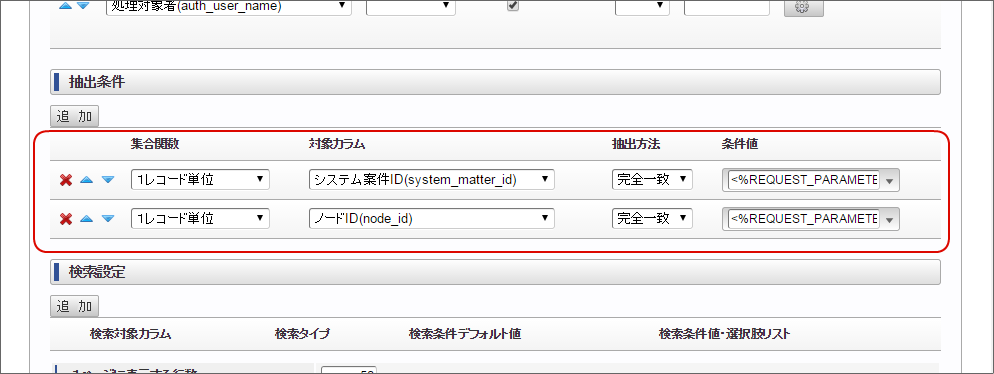This screenshot has height=374, width=994.
Task: Click the 抽出方法 column header
Action: [x=636, y=144]
